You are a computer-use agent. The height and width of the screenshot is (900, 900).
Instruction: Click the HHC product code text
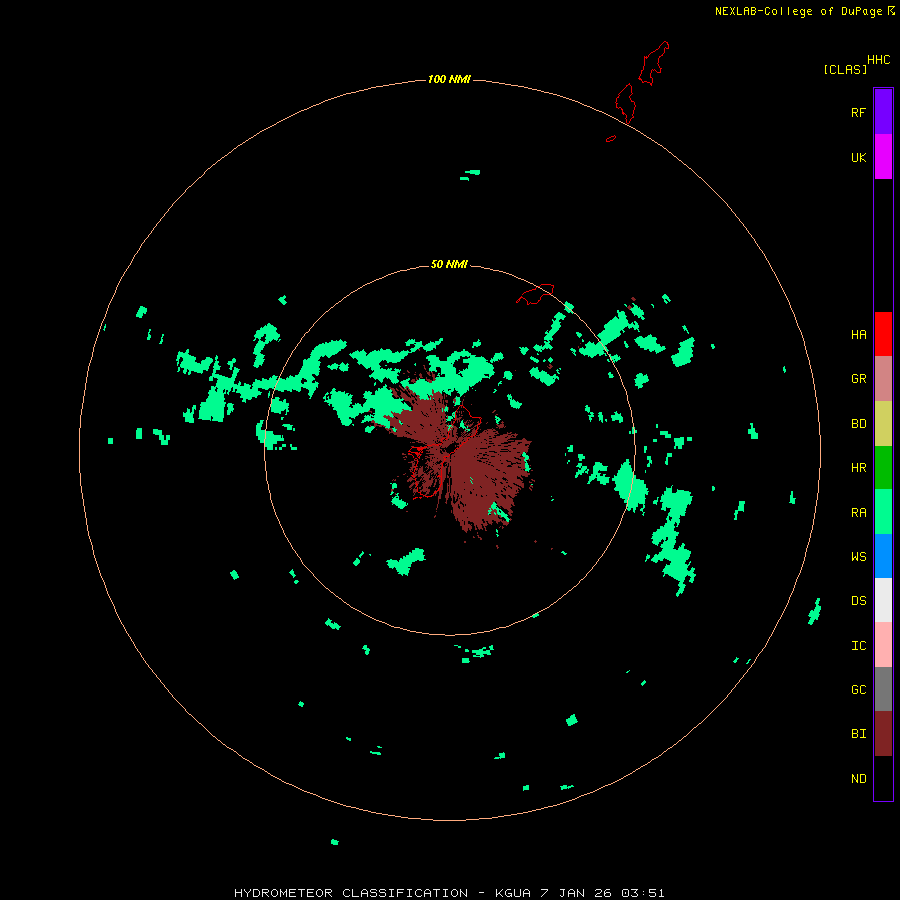(878, 60)
